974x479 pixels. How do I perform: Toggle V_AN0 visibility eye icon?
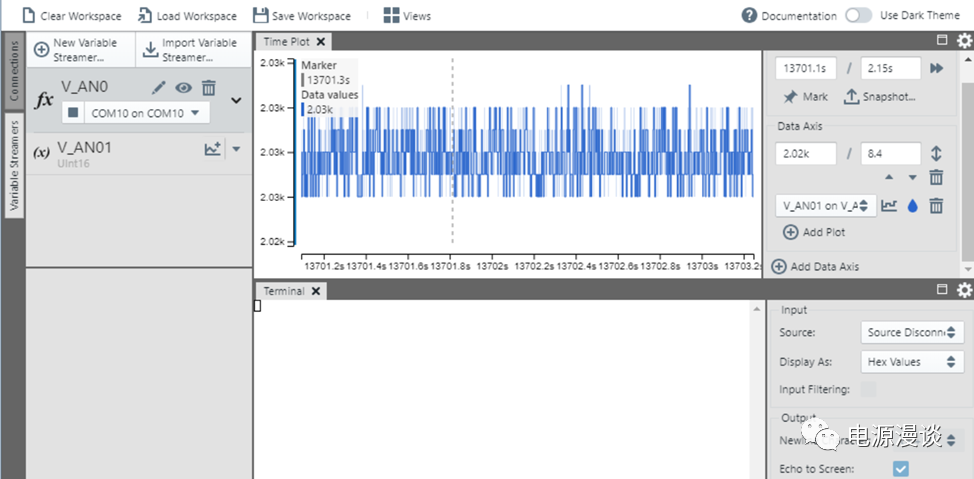coord(183,88)
